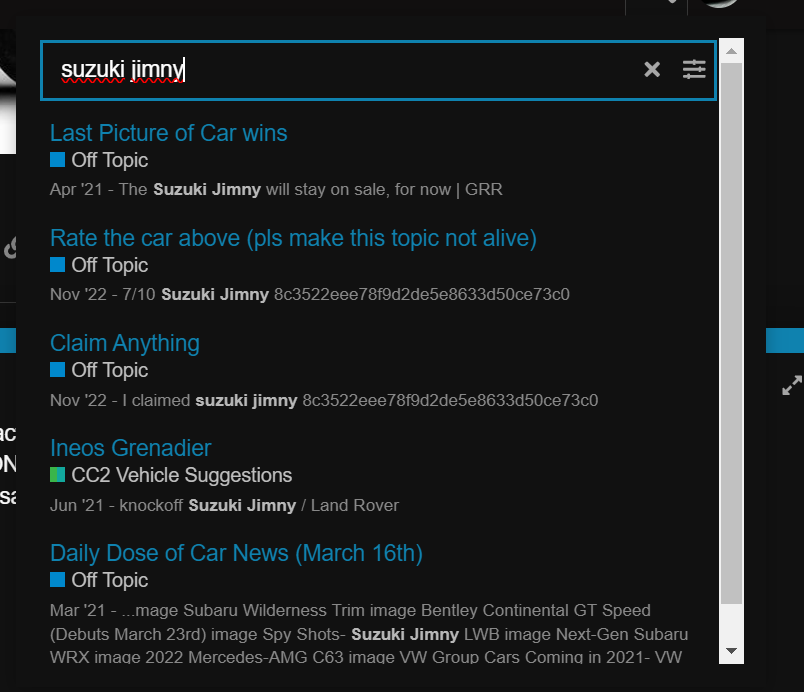Image resolution: width=804 pixels, height=692 pixels.
Task: Click the scrollbar up arrow
Action: tap(731, 51)
